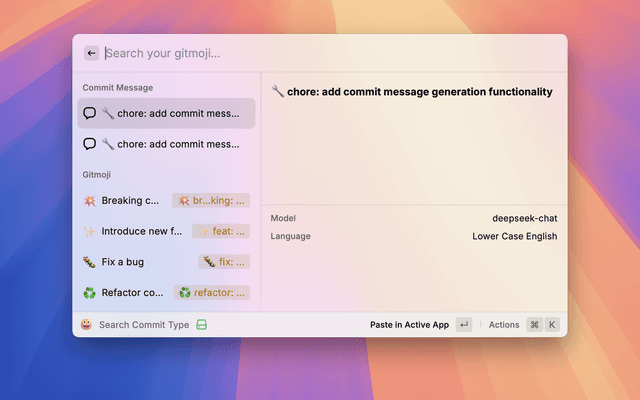Click "Paste in Active App" action

pos(409,325)
